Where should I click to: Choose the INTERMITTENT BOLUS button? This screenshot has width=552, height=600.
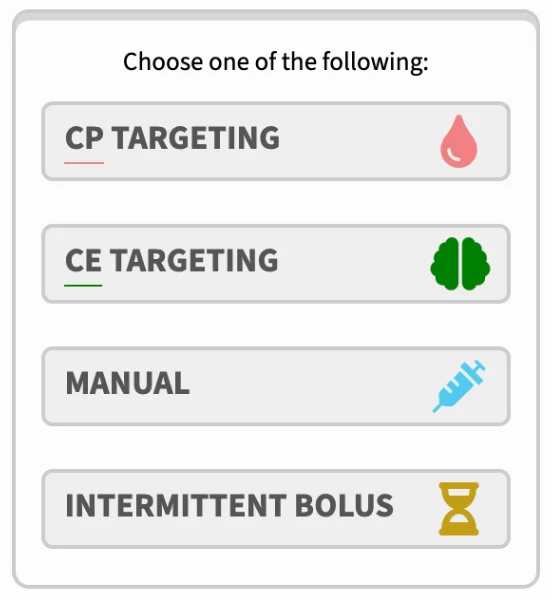tap(276, 509)
